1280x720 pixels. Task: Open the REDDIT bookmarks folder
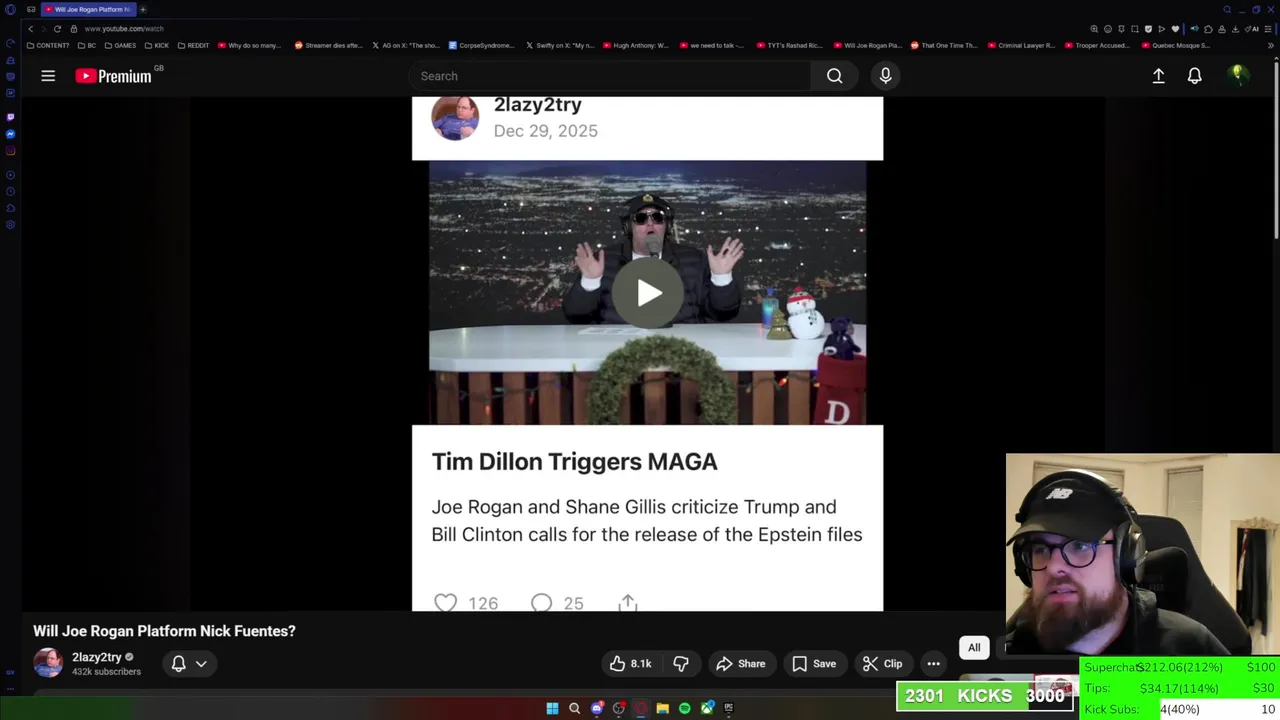[193, 45]
